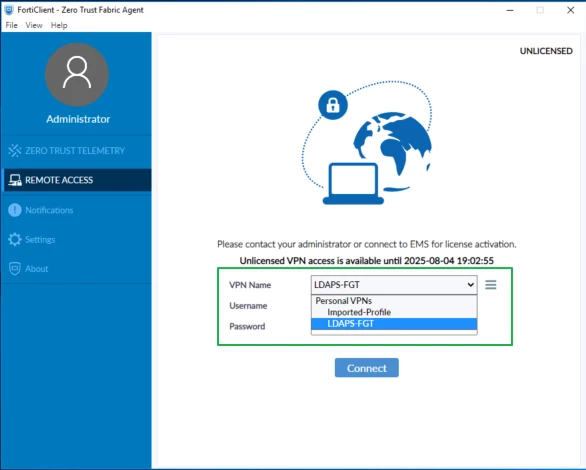
Task: Click the UNLICENSED status text
Action: [x=546, y=51]
